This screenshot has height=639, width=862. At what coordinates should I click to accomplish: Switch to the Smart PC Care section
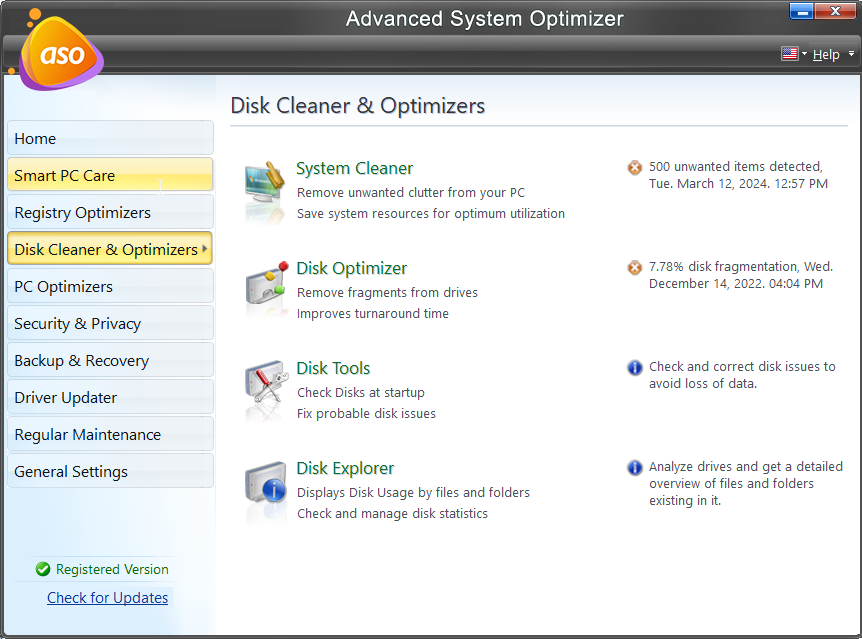(x=110, y=174)
